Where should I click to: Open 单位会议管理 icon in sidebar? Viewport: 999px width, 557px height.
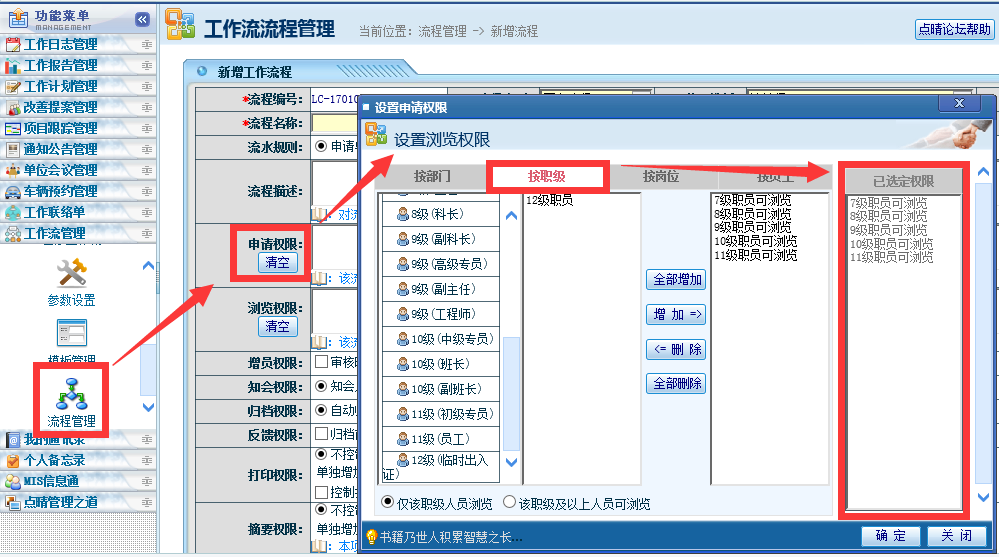click(x=13, y=171)
